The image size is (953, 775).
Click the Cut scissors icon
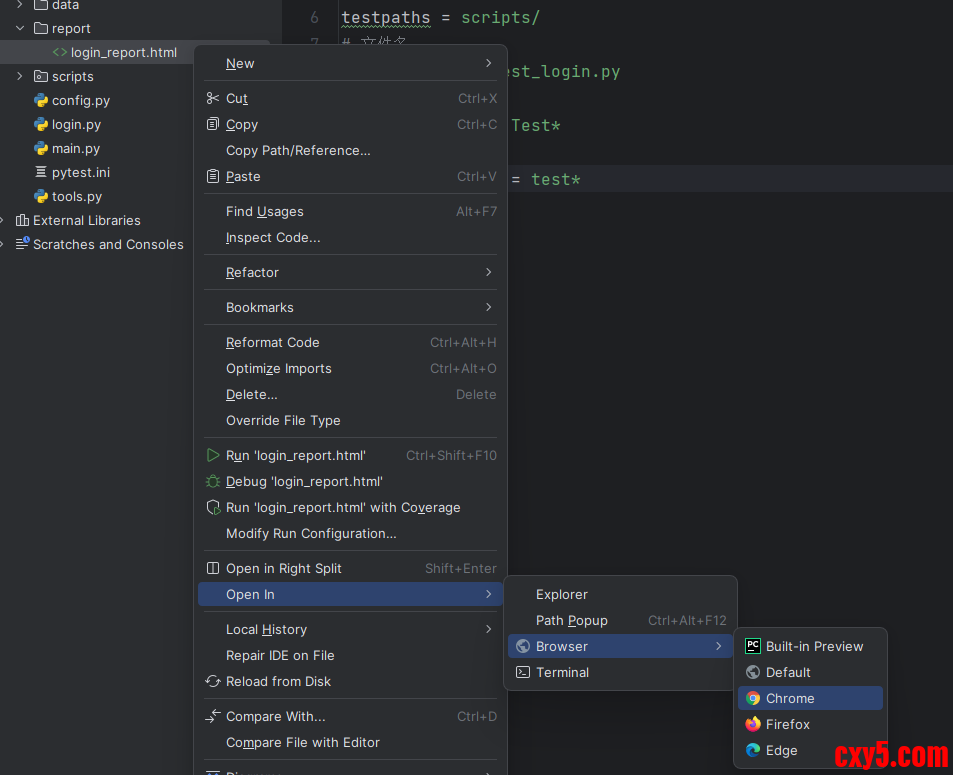(x=212, y=98)
